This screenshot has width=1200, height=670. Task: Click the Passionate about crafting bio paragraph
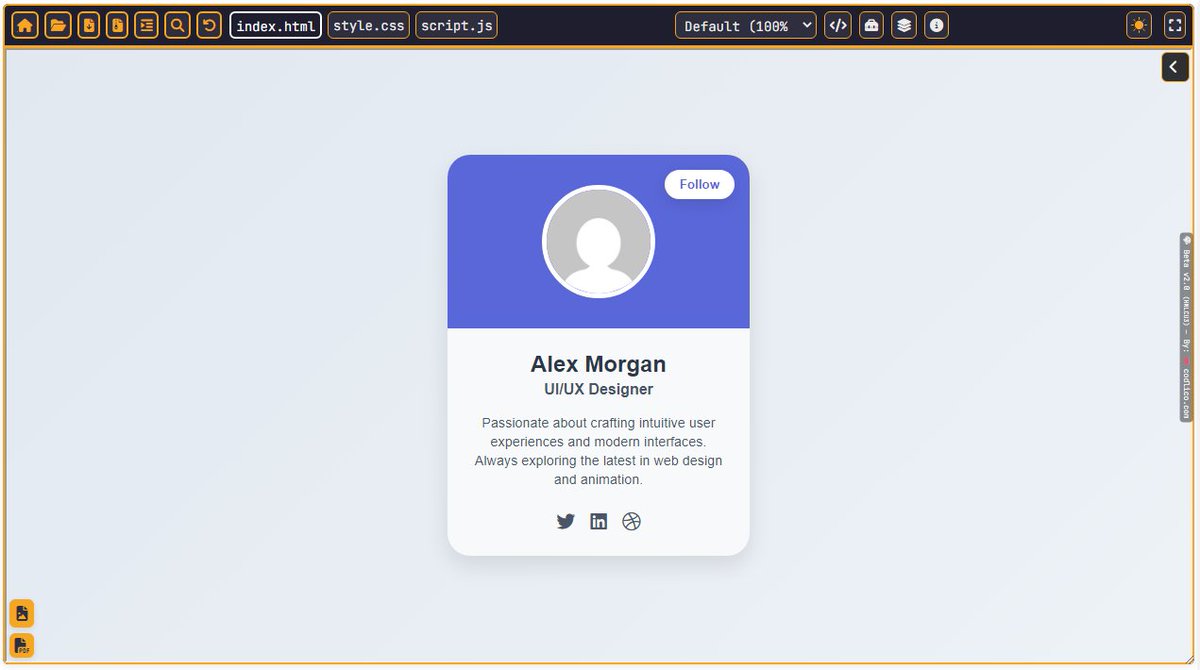[x=598, y=451]
